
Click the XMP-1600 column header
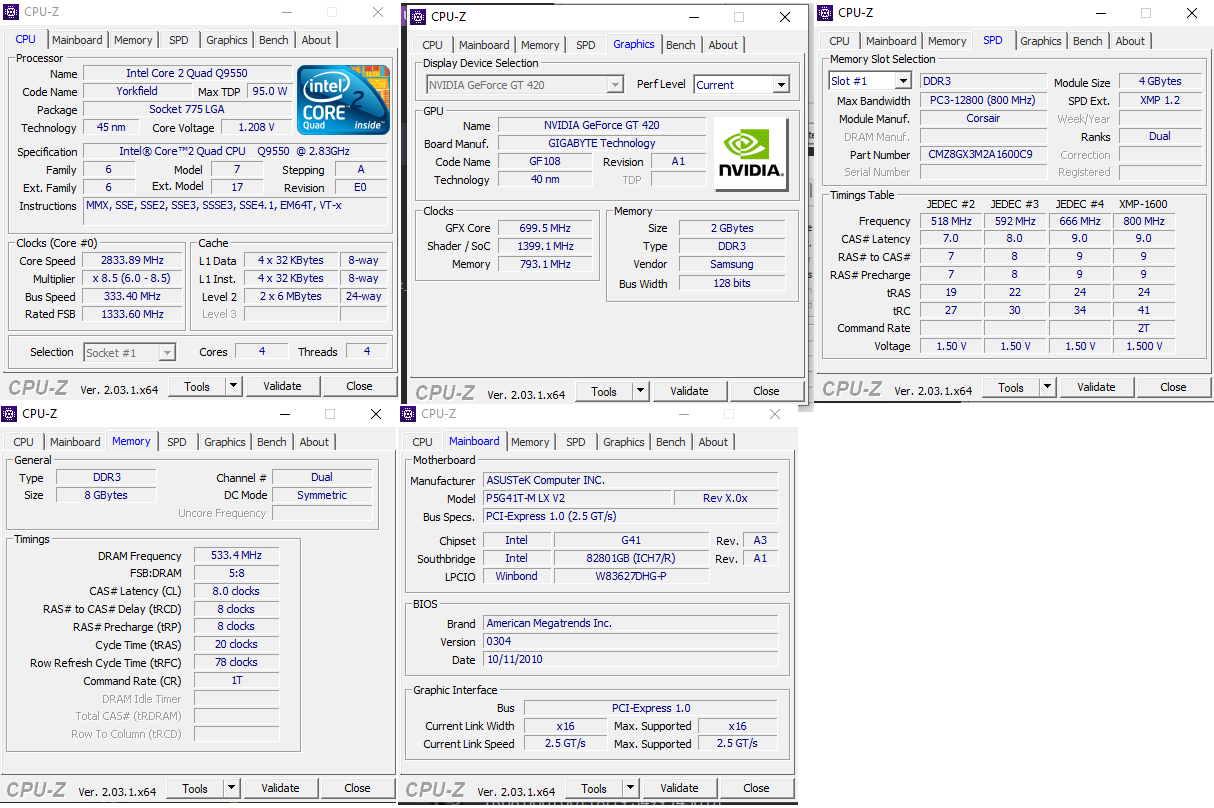click(x=1143, y=204)
